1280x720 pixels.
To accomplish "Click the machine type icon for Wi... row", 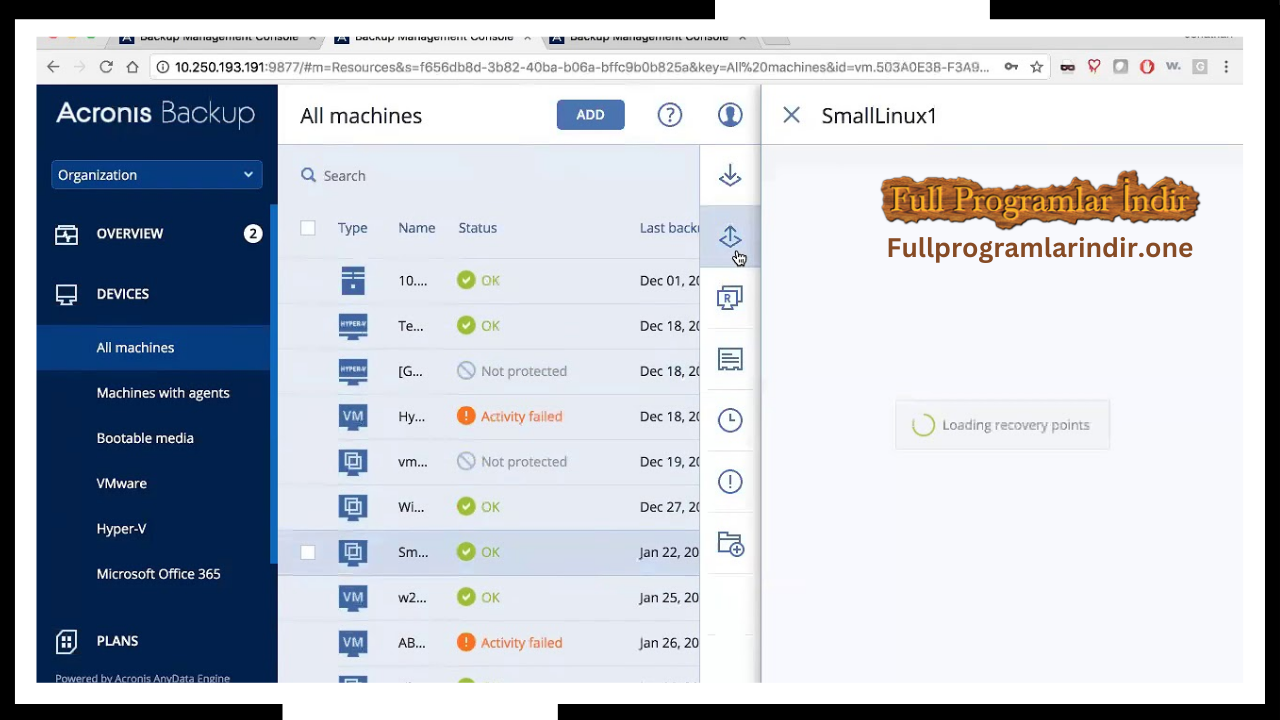I will 353,507.
